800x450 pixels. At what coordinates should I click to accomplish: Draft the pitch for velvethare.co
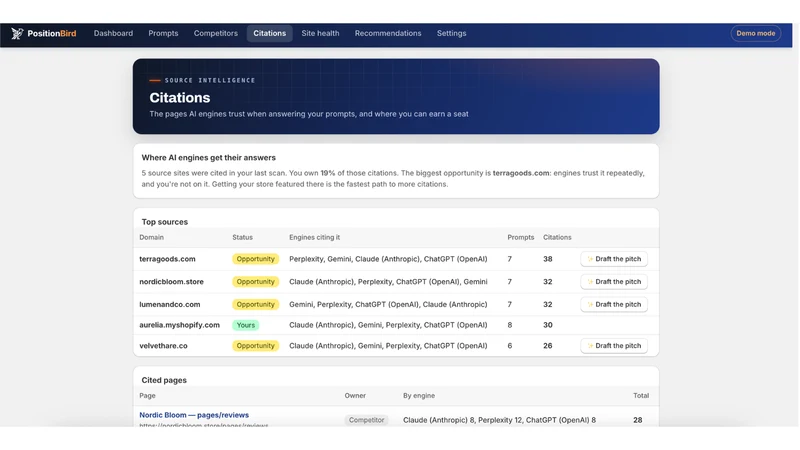click(614, 345)
